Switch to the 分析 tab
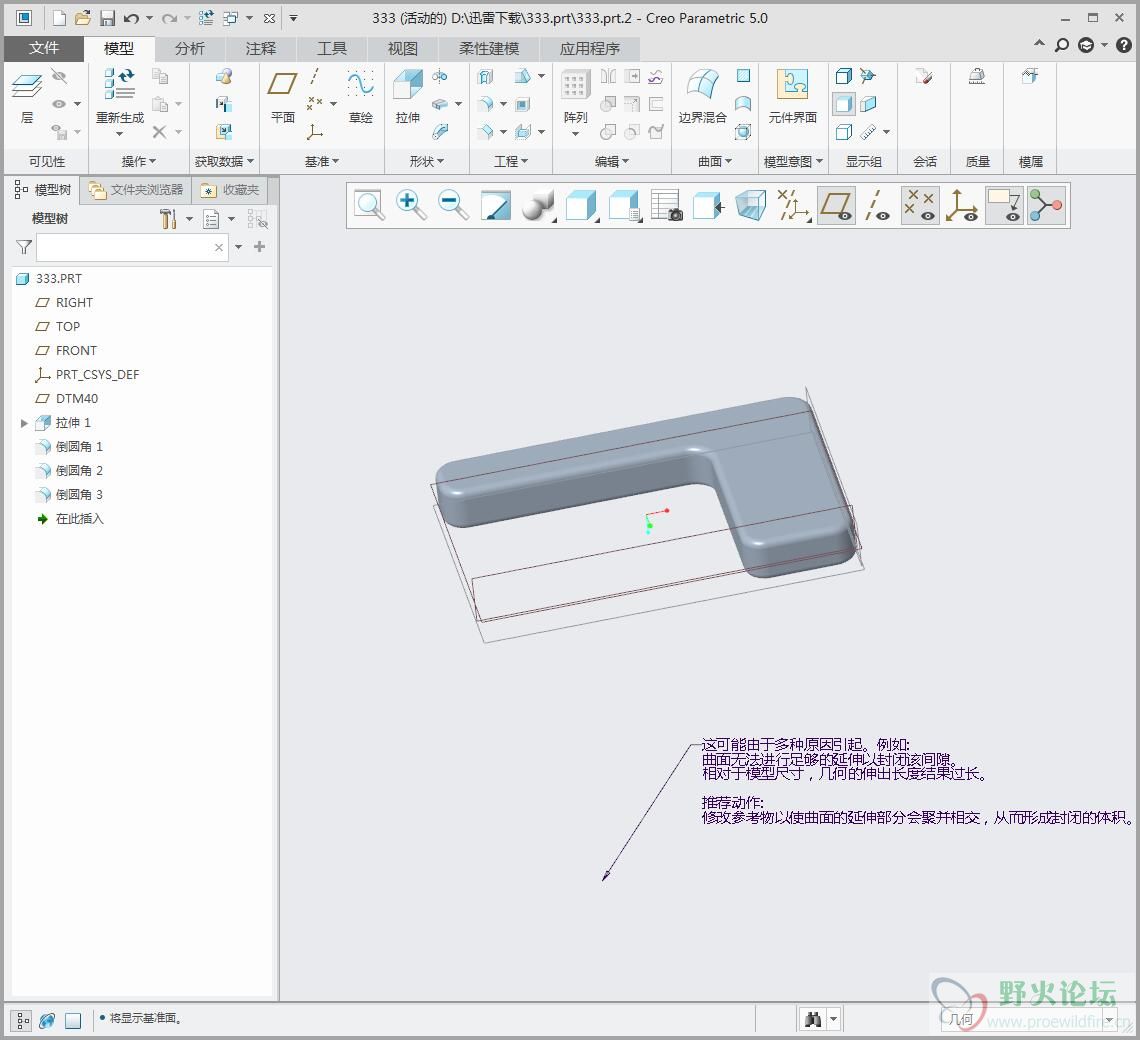Screen dimensions: 1140x1040 point(189,49)
